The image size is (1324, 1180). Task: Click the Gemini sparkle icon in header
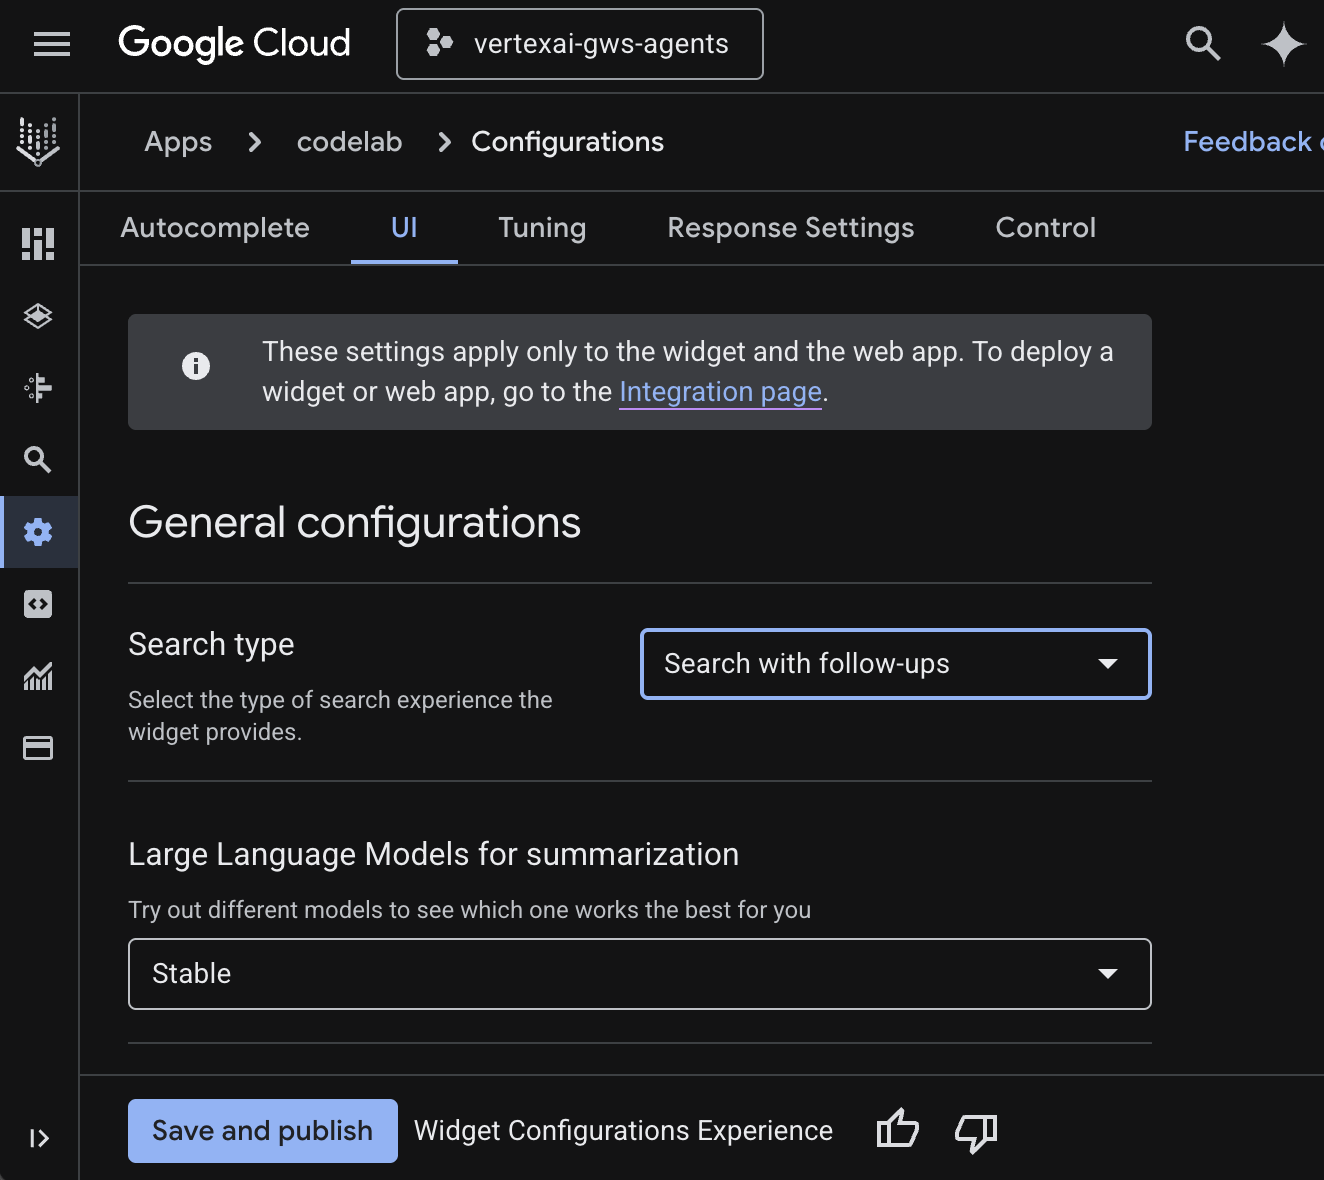(1283, 44)
